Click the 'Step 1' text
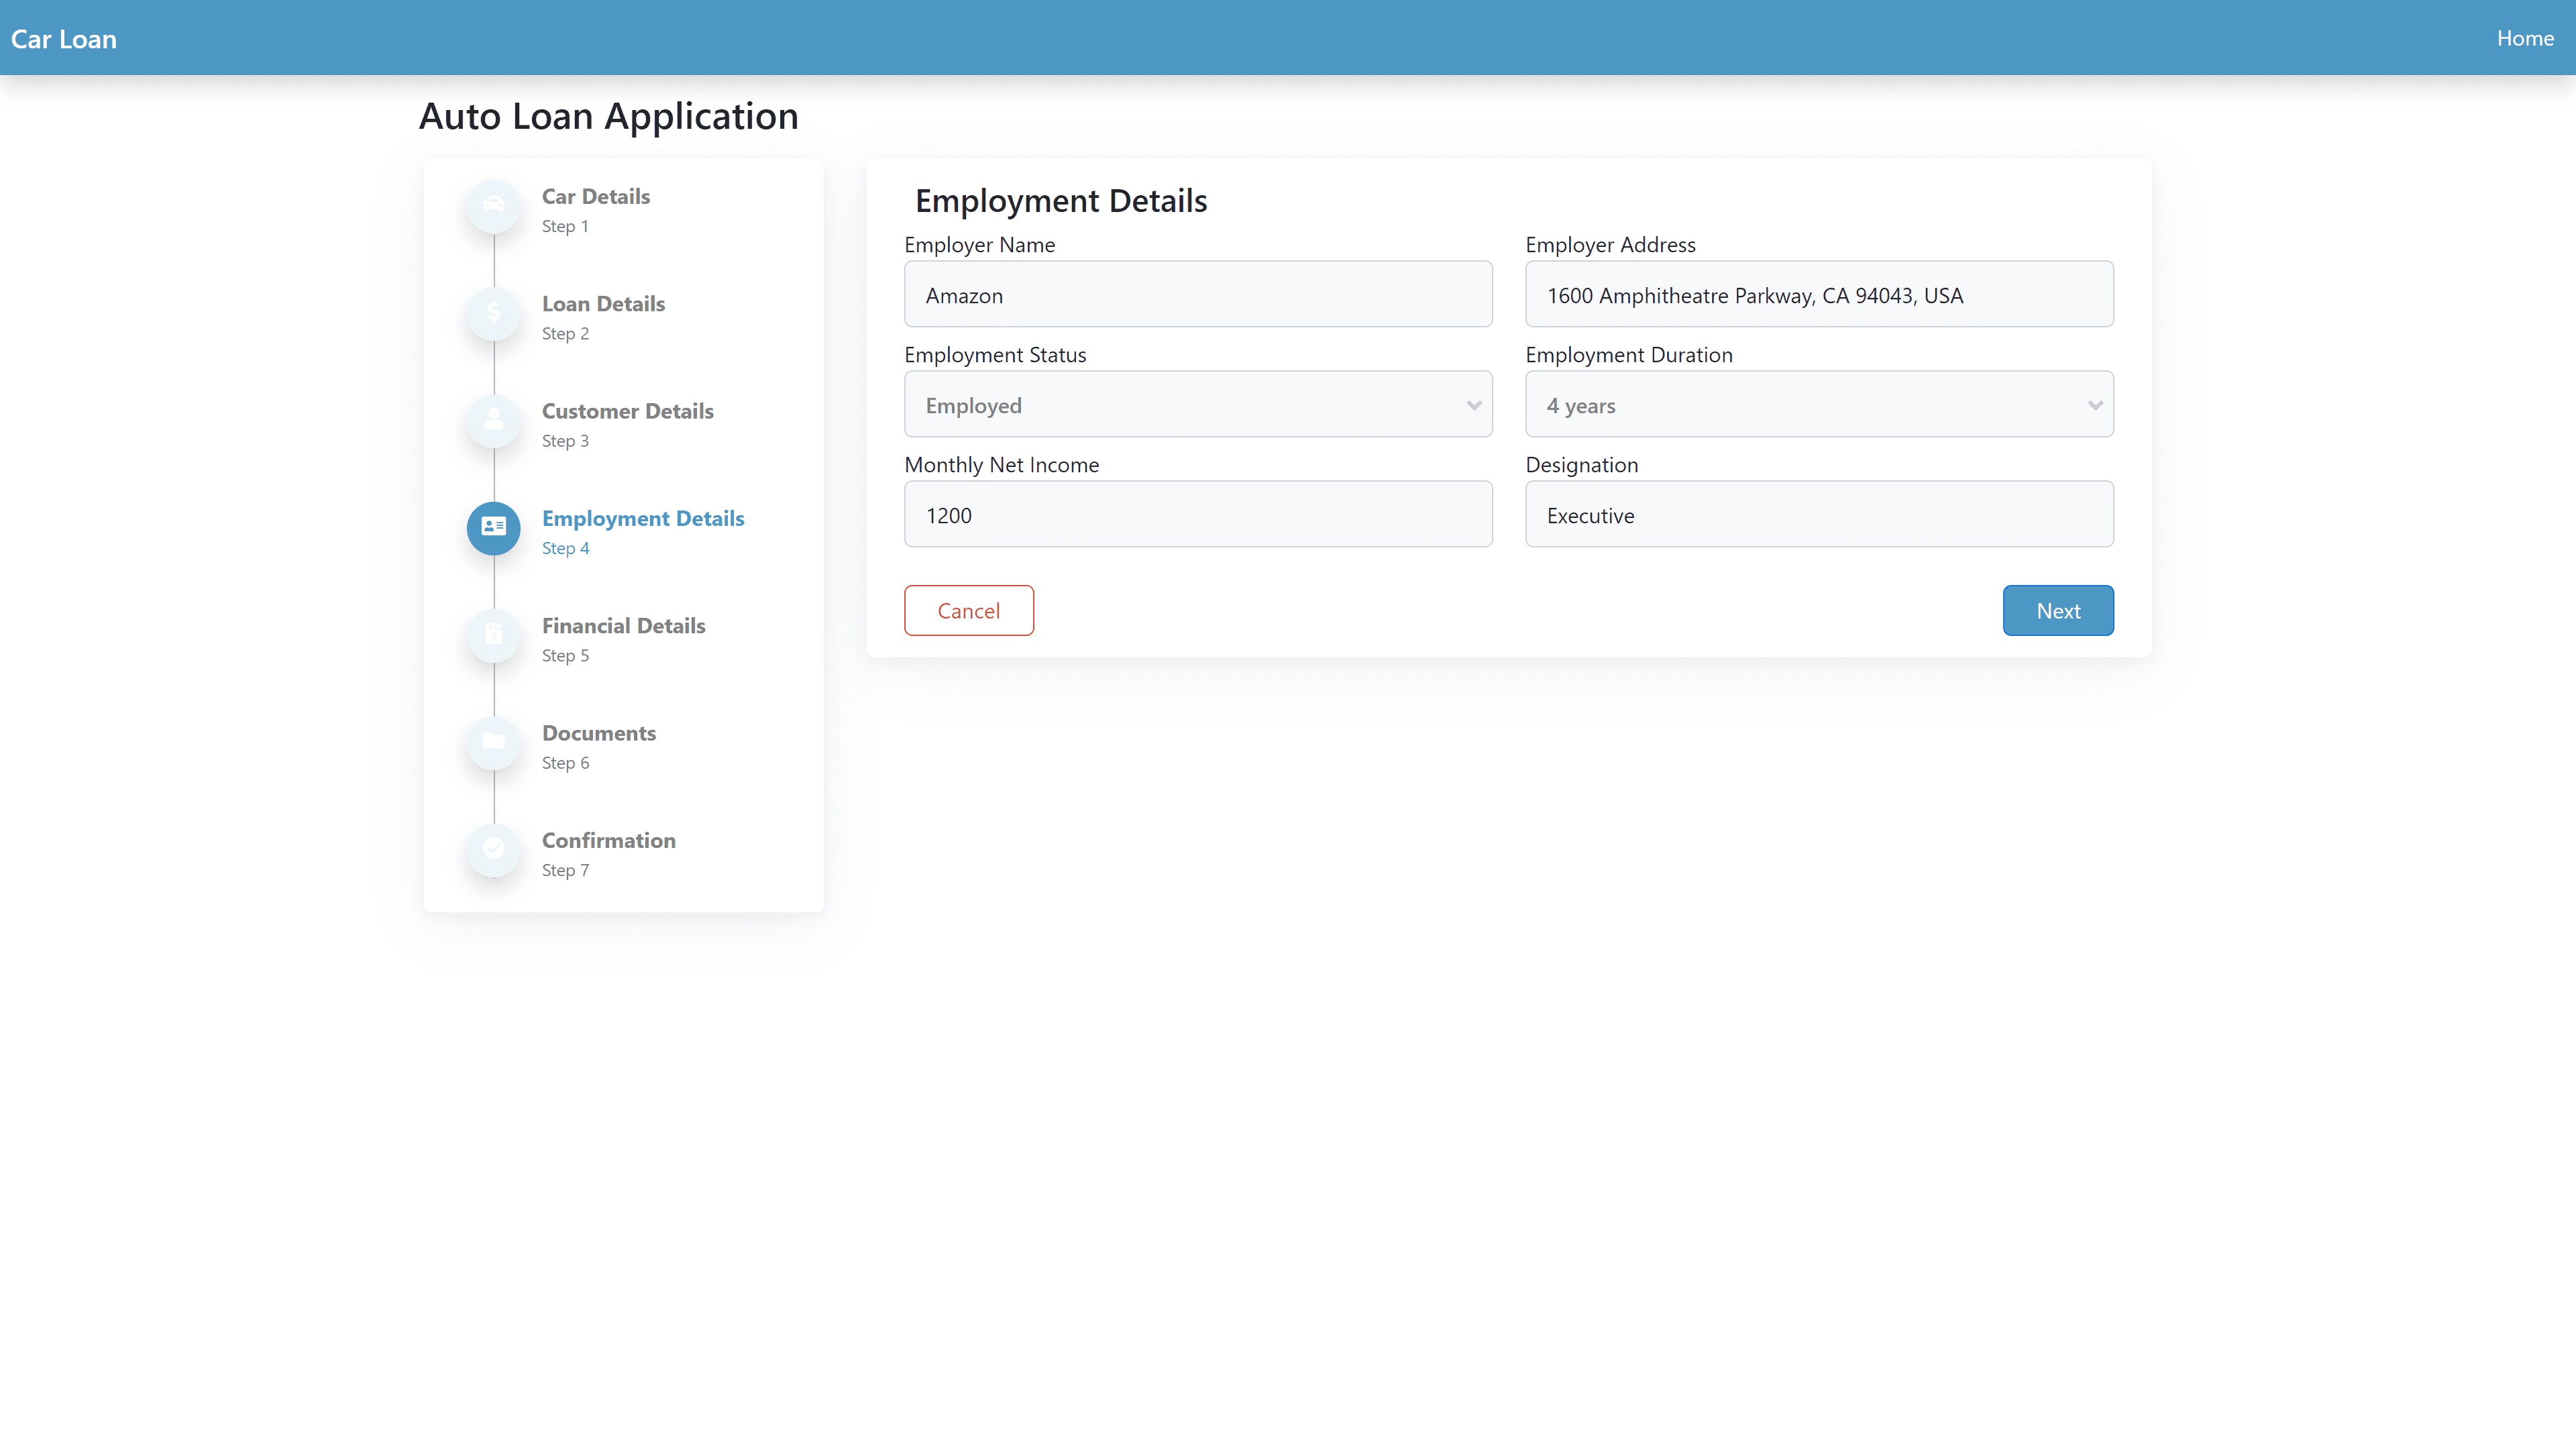2576x1449 pixels. tap(565, 226)
